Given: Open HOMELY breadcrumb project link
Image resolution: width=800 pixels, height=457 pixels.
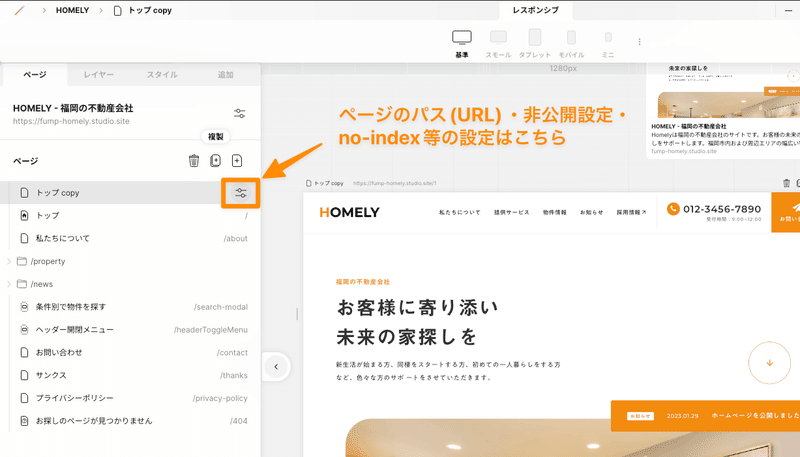Looking at the screenshot, I should (72, 10).
